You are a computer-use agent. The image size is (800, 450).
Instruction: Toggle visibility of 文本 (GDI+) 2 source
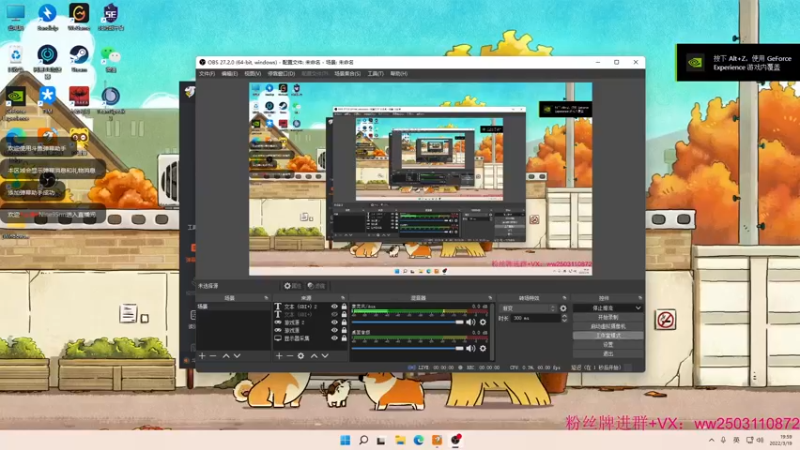(334, 307)
